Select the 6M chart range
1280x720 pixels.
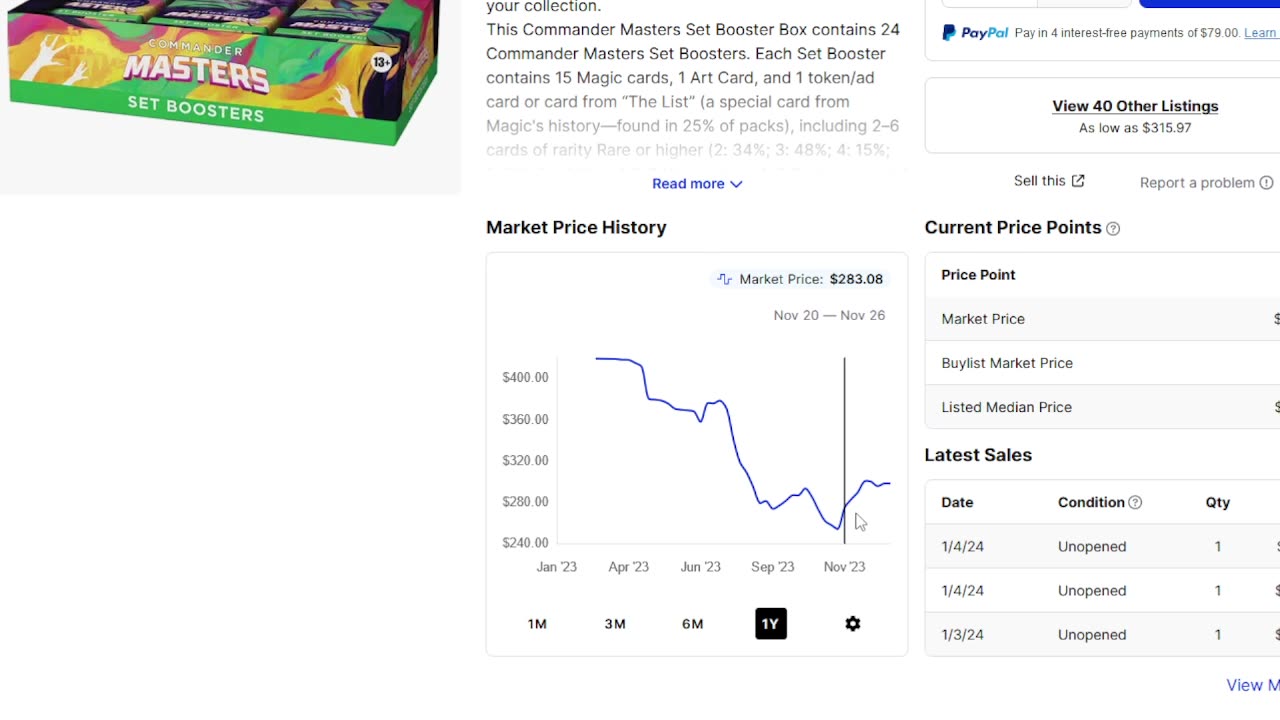[692, 624]
